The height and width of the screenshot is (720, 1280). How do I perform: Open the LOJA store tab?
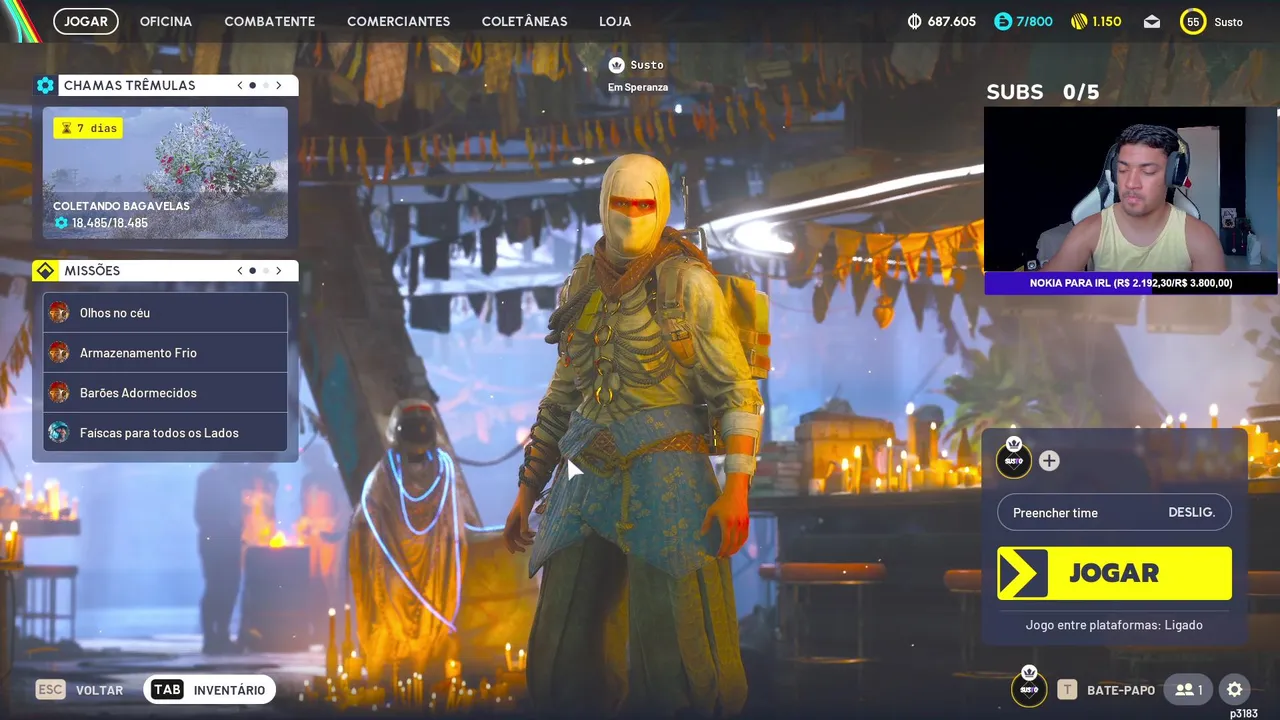(615, 21)
